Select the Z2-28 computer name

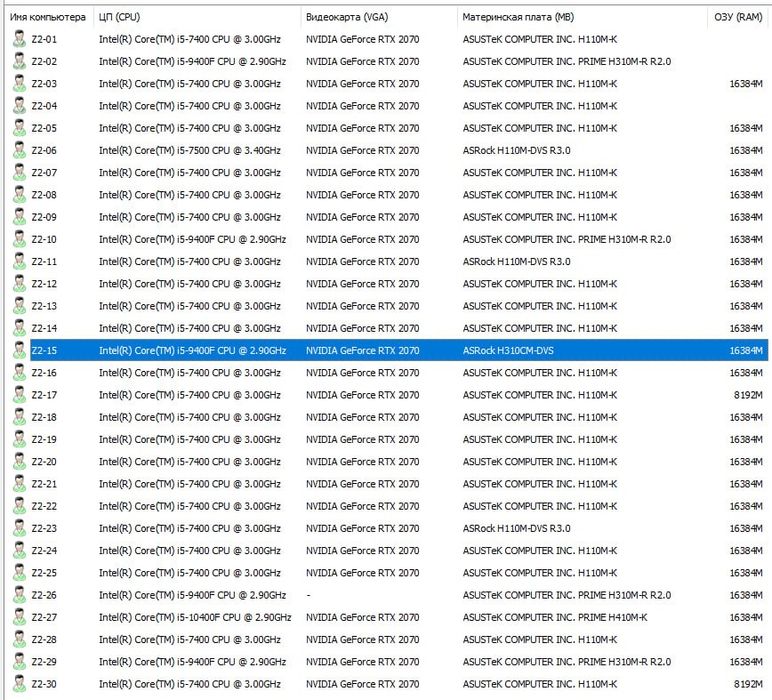pyautogui.click(x=44, y=639)
